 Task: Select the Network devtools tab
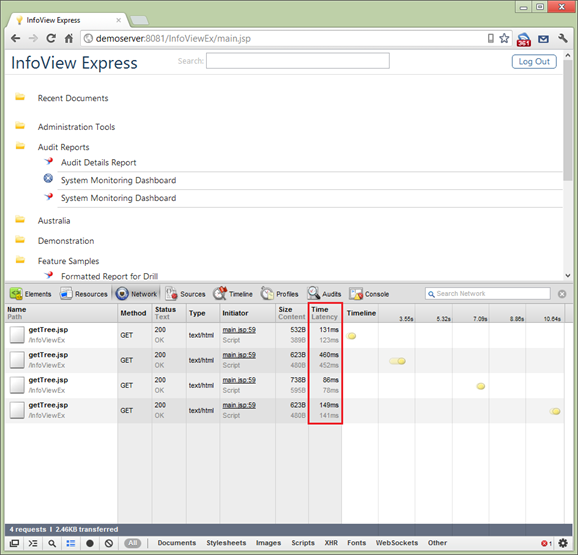pyautogui.click(x=136, y=294)
